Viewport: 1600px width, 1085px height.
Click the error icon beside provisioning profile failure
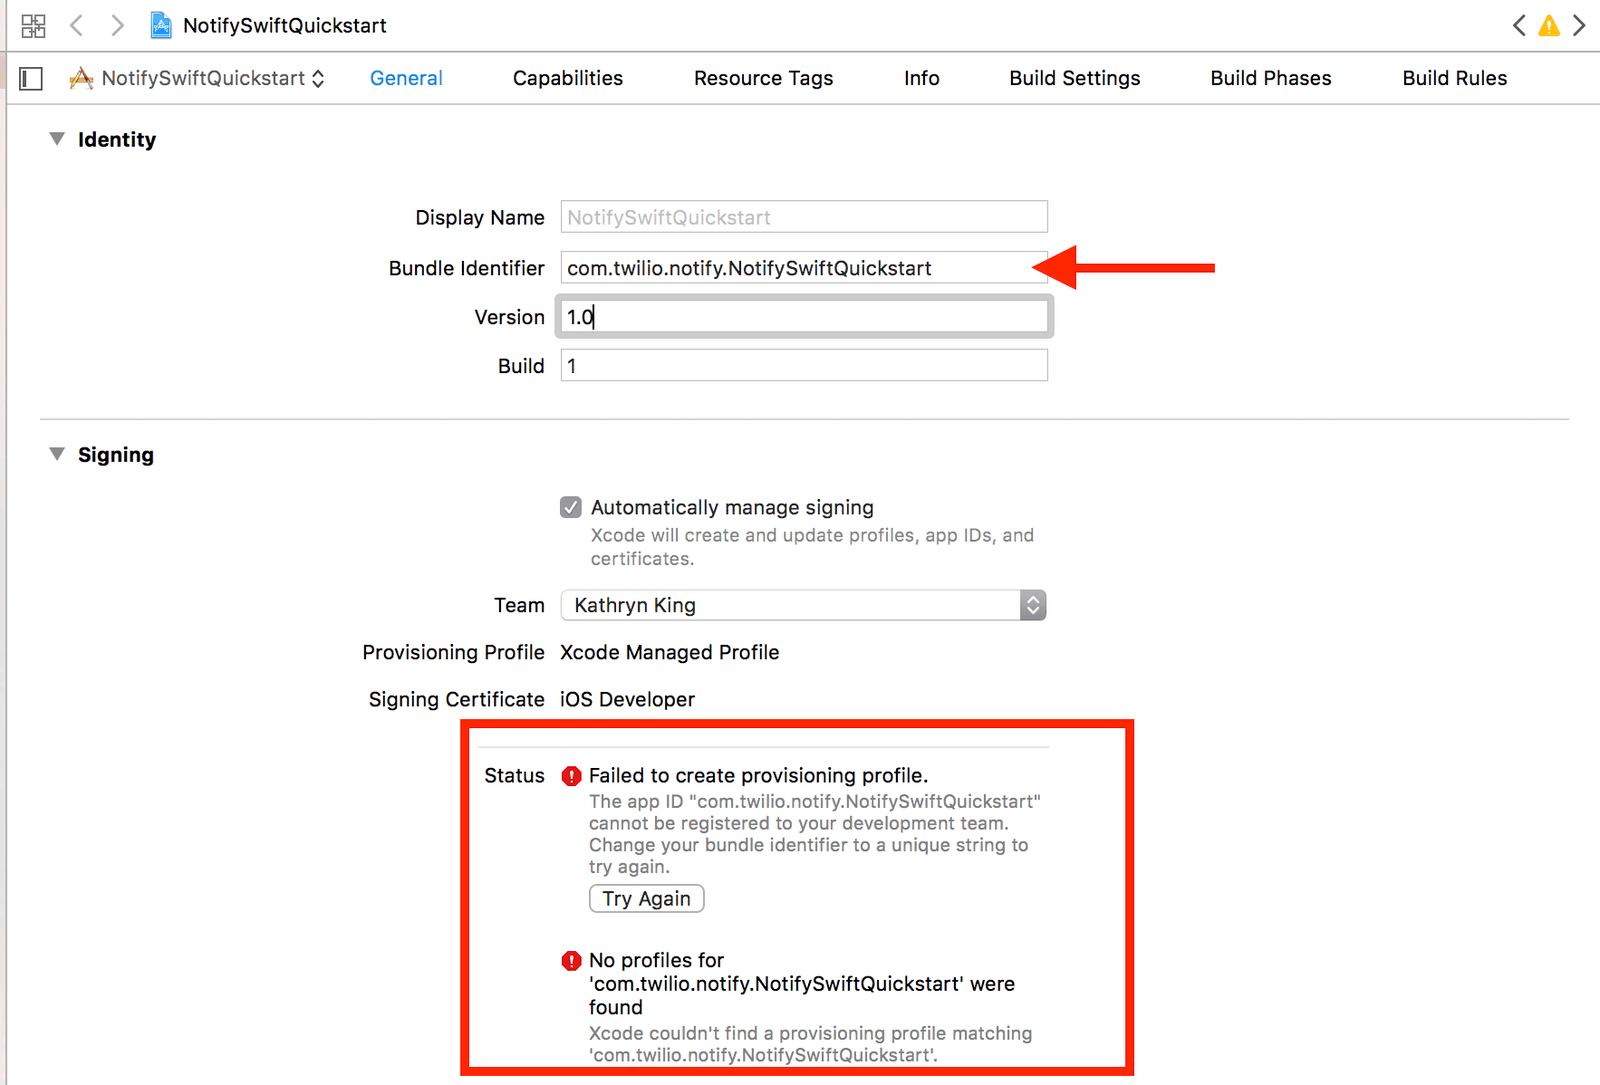coord(571,775)
